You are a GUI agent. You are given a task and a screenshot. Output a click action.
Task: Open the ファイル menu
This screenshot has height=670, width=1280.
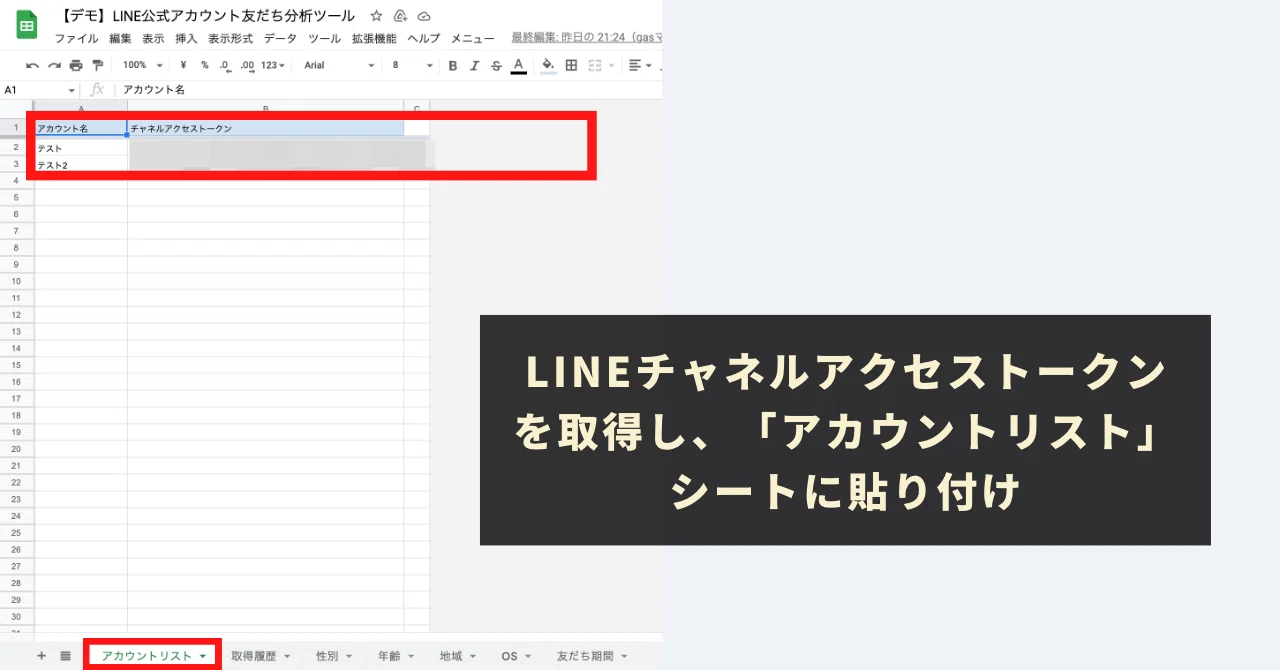click(x=76, y=38)
